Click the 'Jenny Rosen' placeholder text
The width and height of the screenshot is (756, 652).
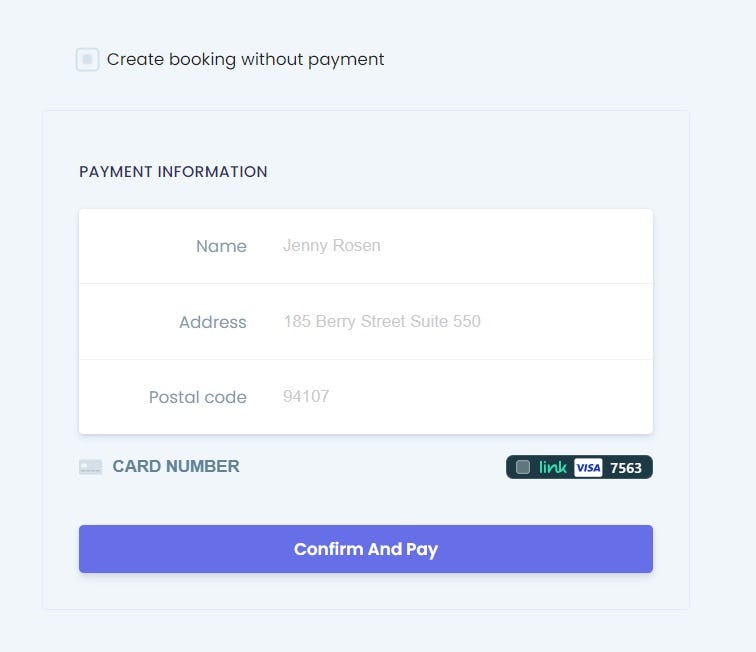click(331, 246)
